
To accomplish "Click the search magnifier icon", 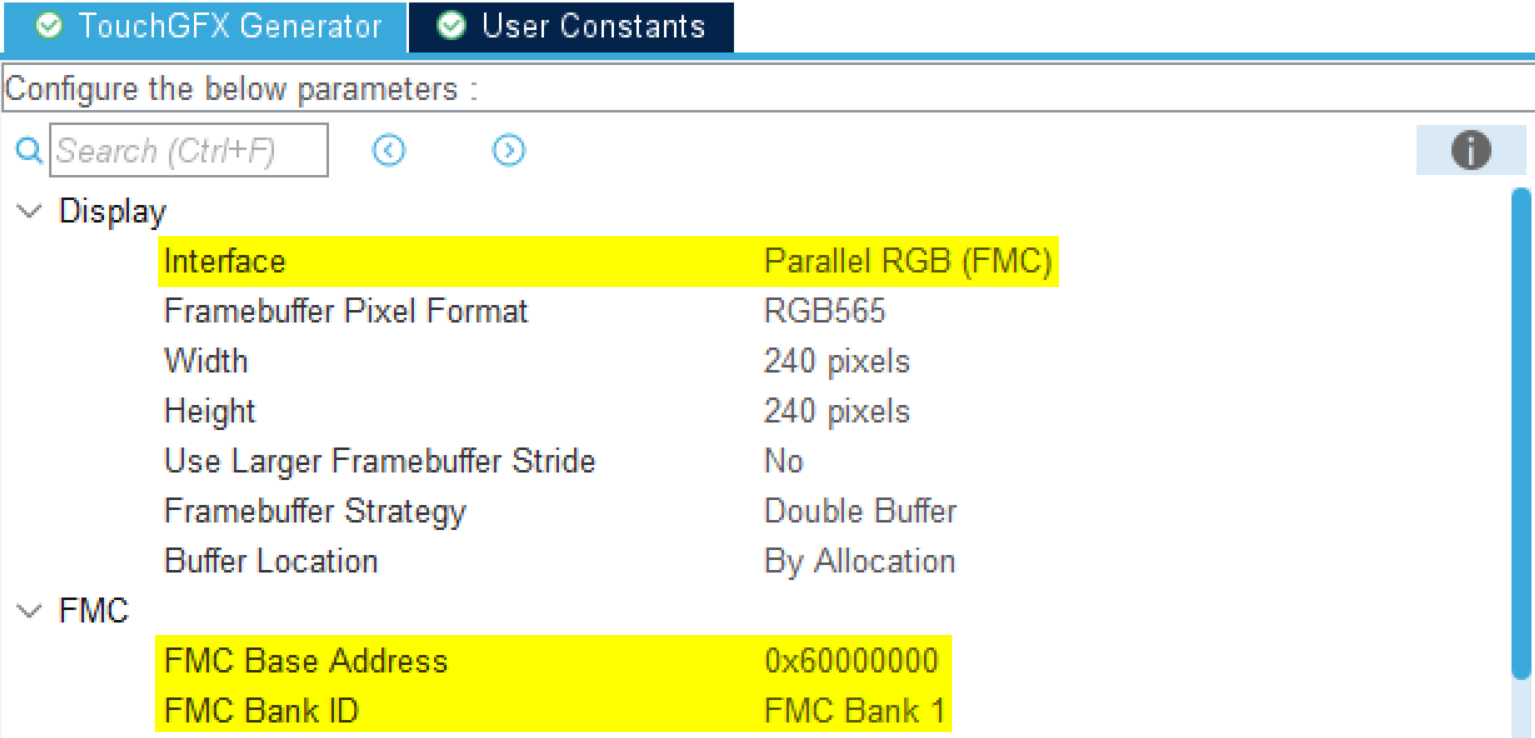I will 29,151.
